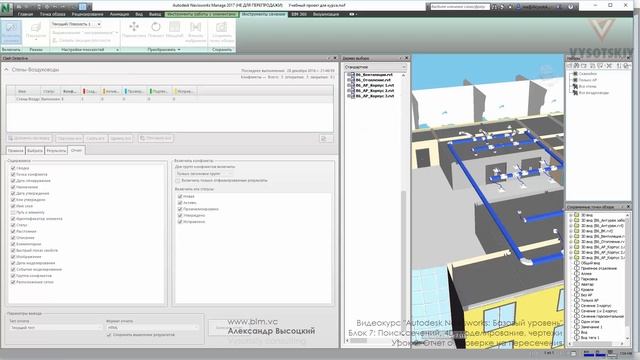Open the report format dropdown HTML
Screen dimensions: 640x360
(x=153, y=327)
